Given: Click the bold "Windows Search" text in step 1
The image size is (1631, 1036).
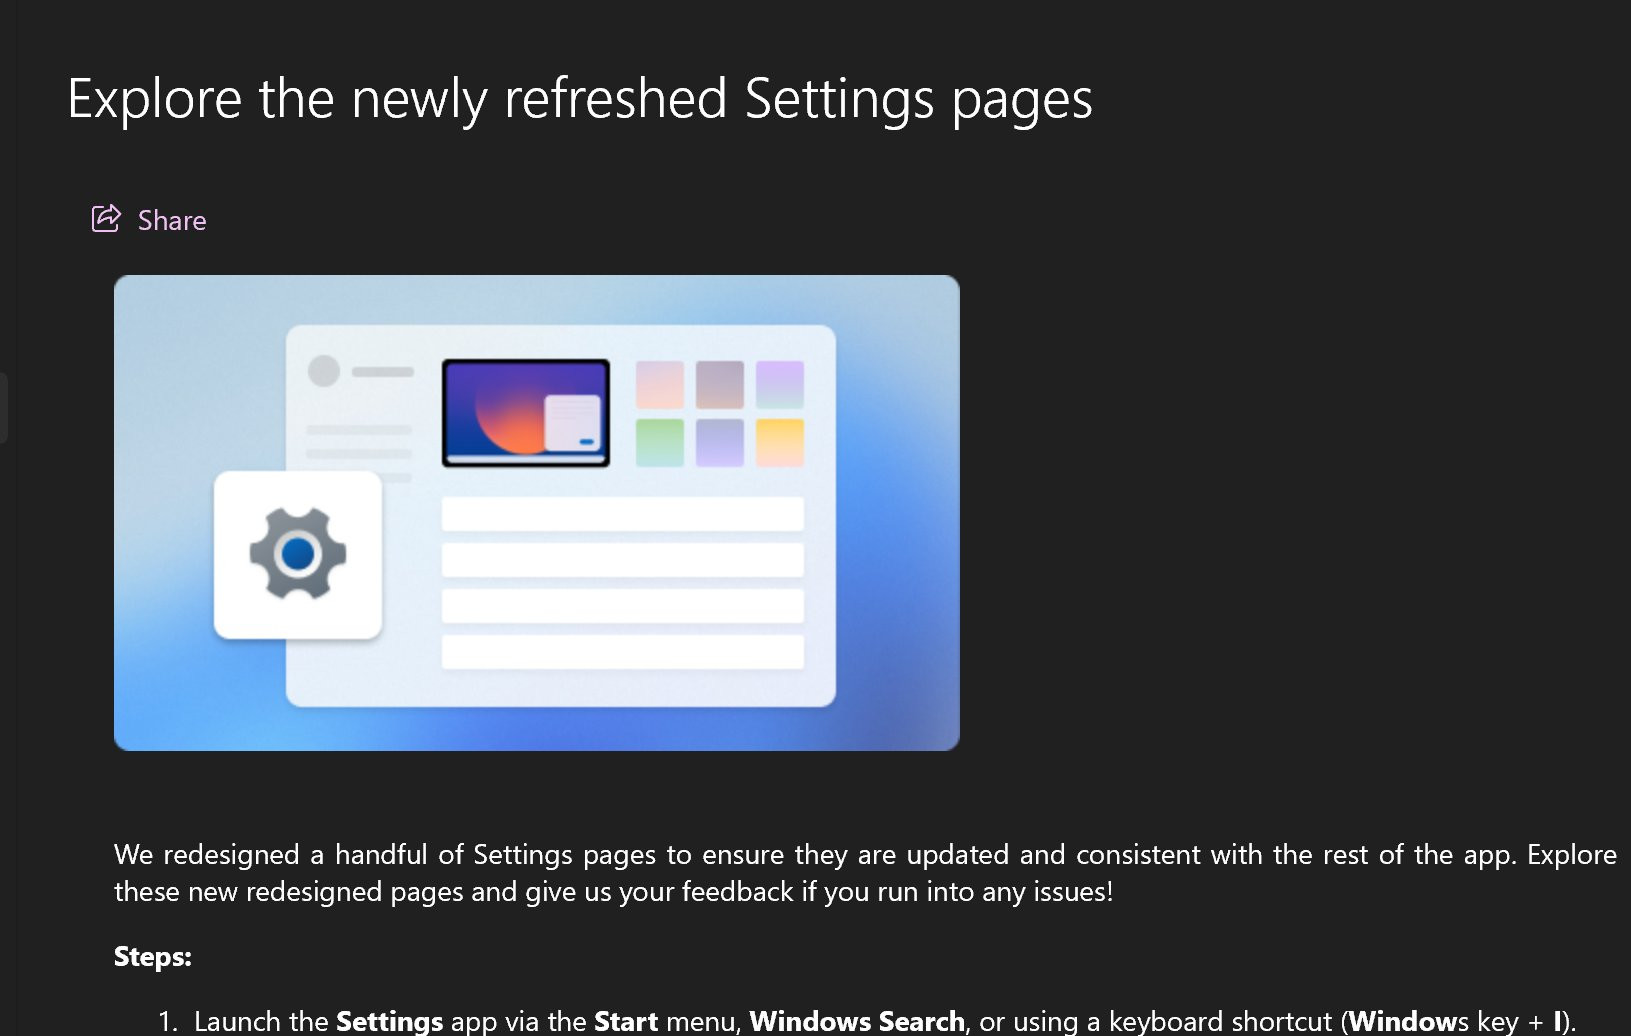Looking at the screenshot, I should coord(857,1021).
